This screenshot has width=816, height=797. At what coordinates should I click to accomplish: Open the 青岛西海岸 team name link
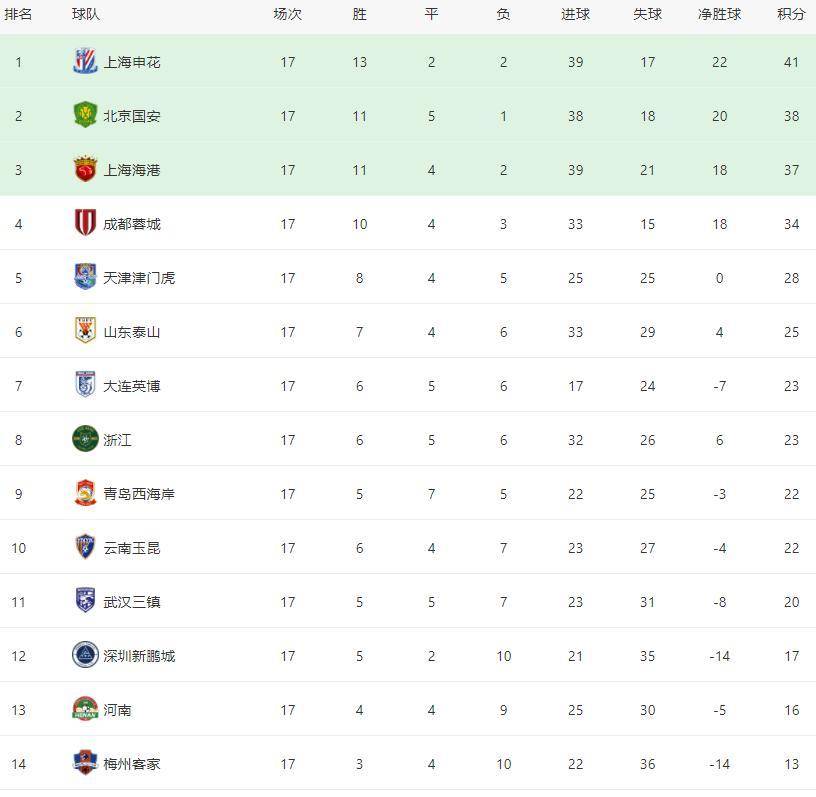[x=139, y=494]
